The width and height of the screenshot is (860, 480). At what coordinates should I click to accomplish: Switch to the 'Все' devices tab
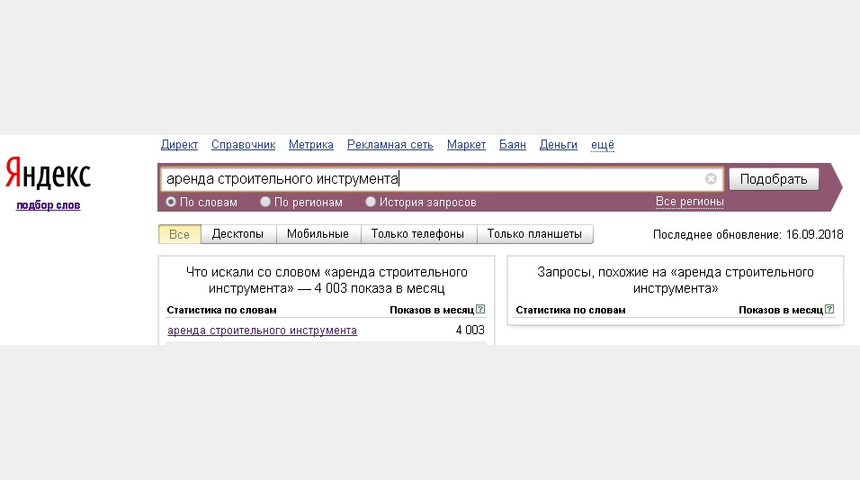click(179, 234)
